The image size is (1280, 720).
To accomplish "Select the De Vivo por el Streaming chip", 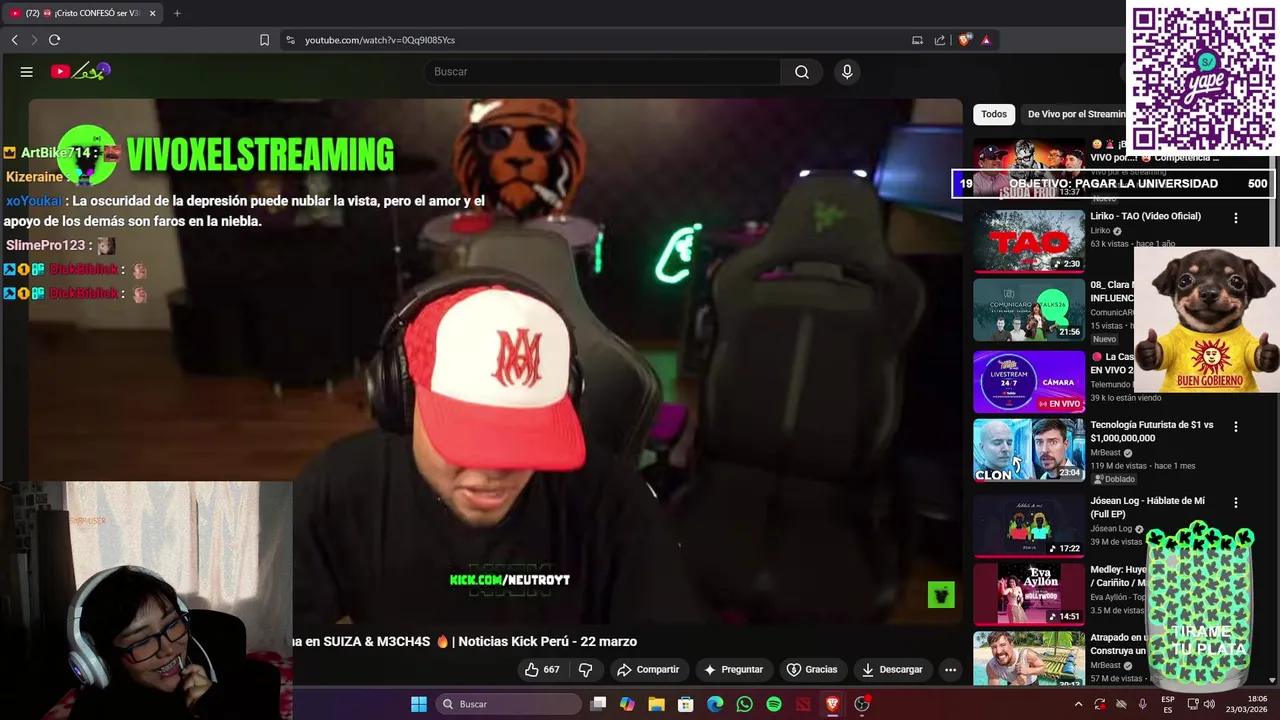I will click(x=1076, y=114).
